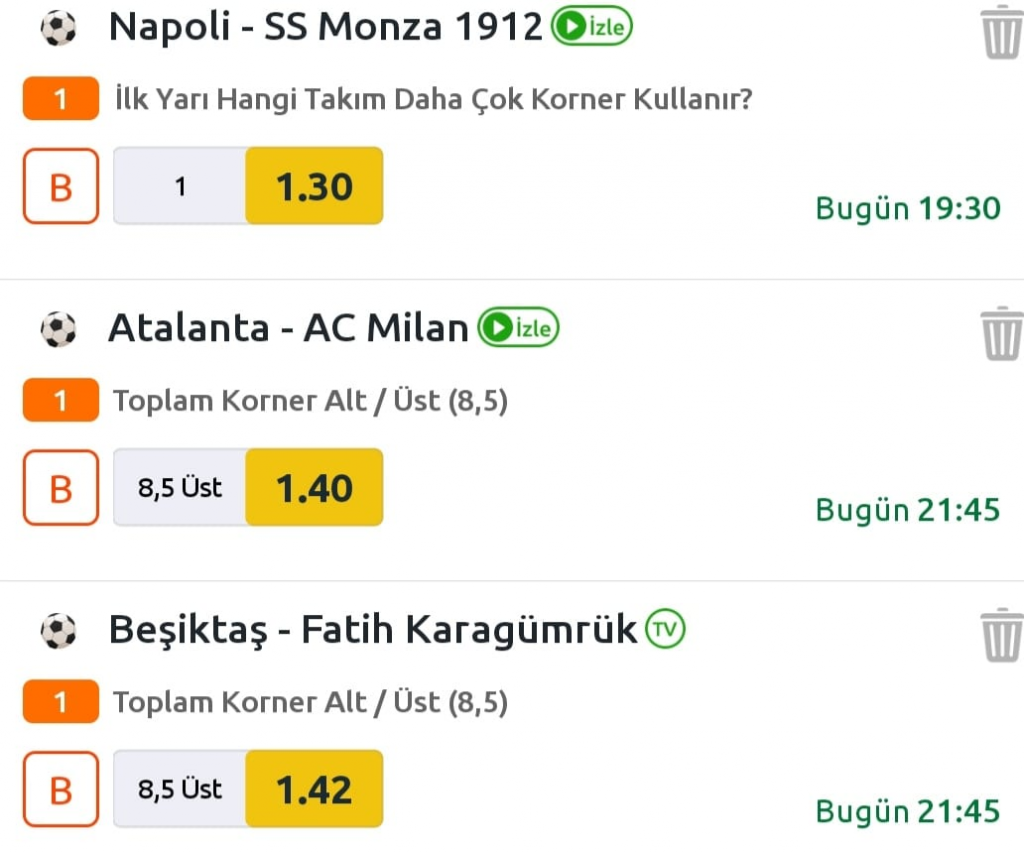Open Napoli - SS Monza 1912 match title

pyautogui.click(x=325, y=27)
